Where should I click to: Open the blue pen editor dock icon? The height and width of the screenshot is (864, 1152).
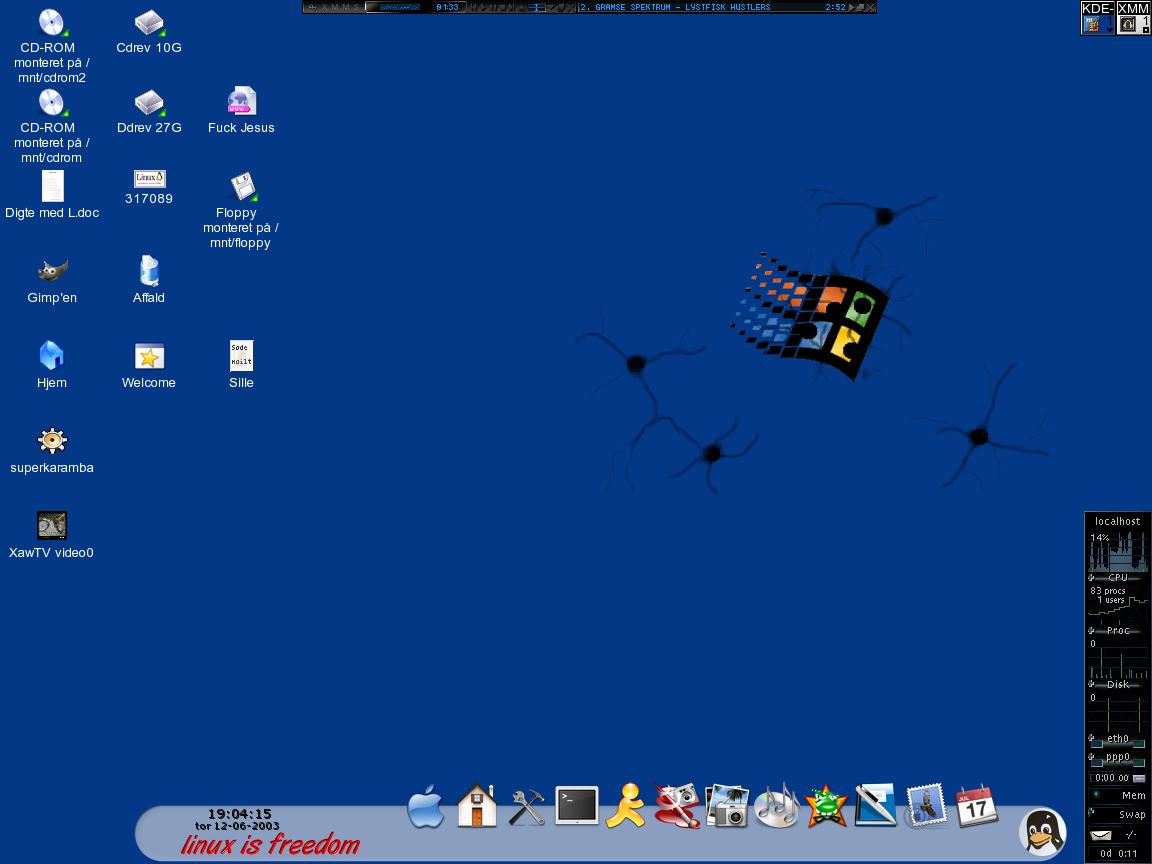click(875, 805)
